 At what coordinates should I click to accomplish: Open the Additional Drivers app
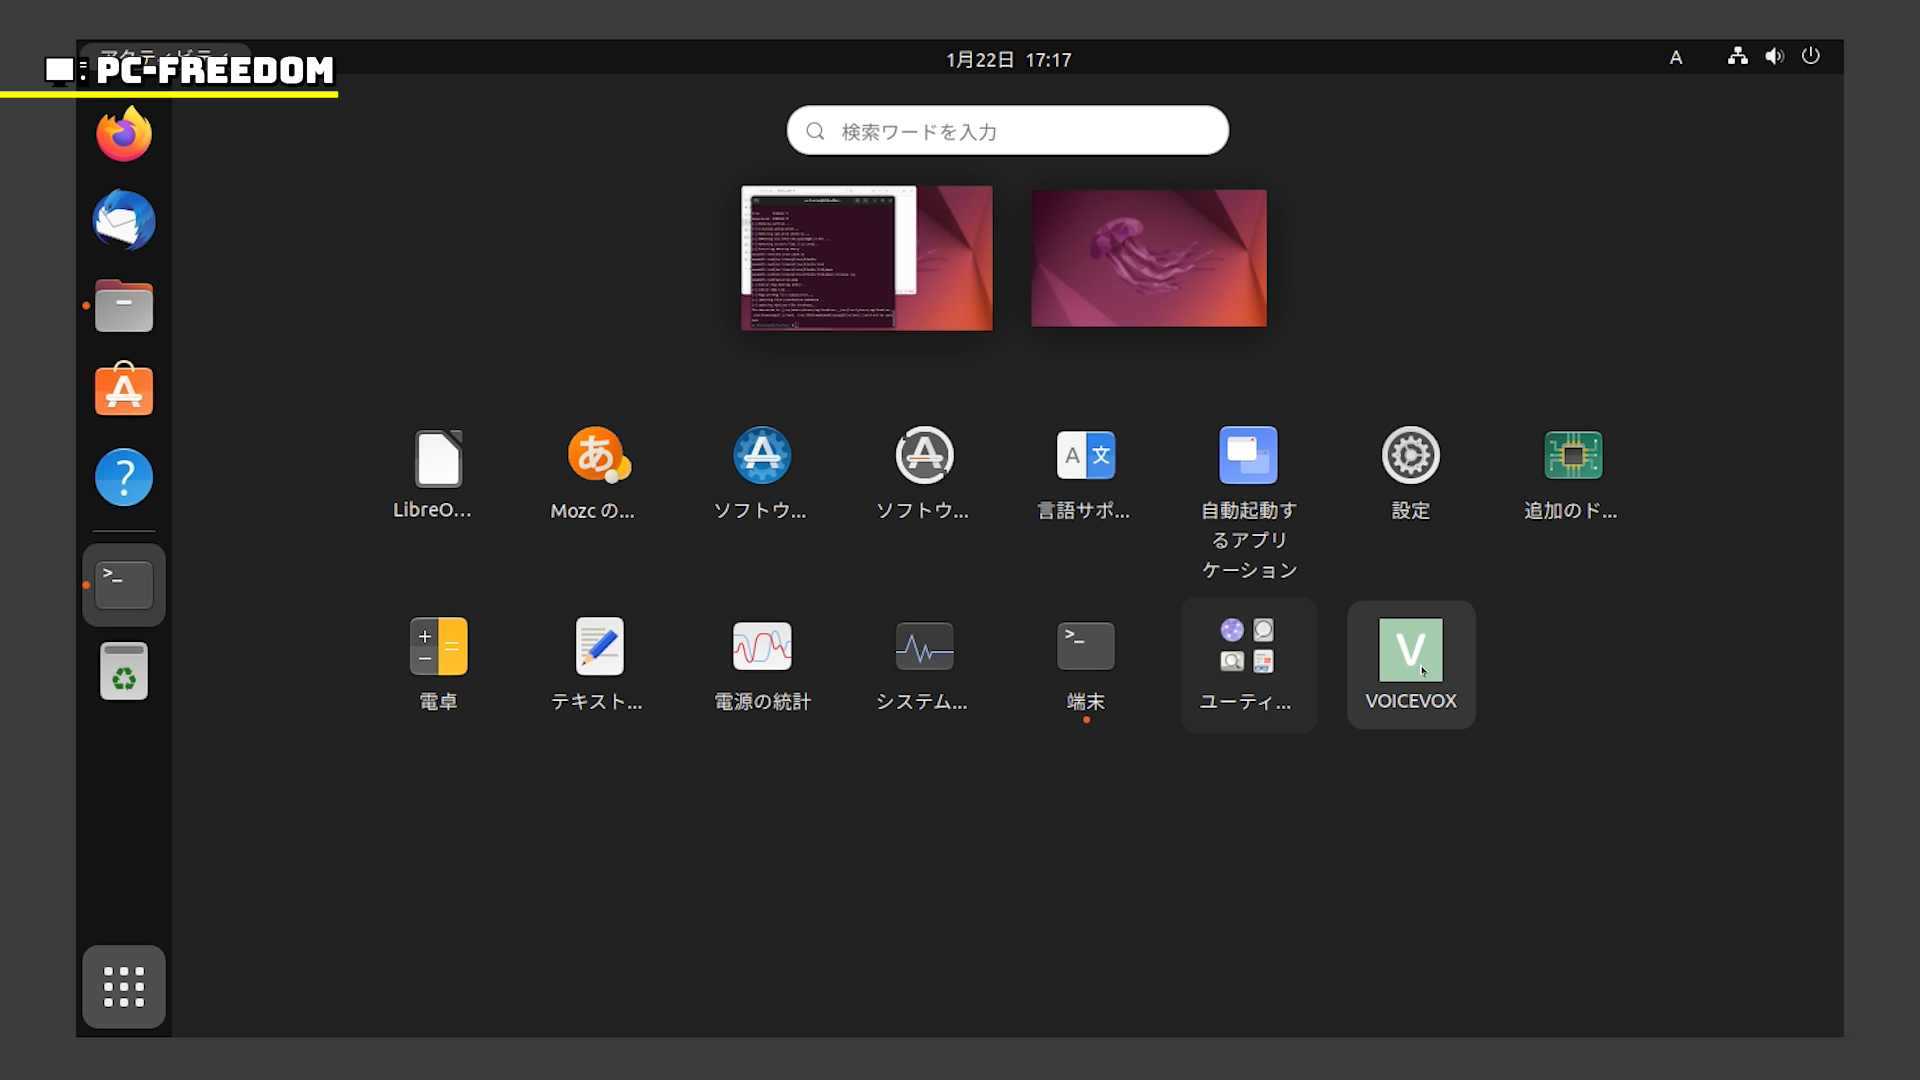1572,457
